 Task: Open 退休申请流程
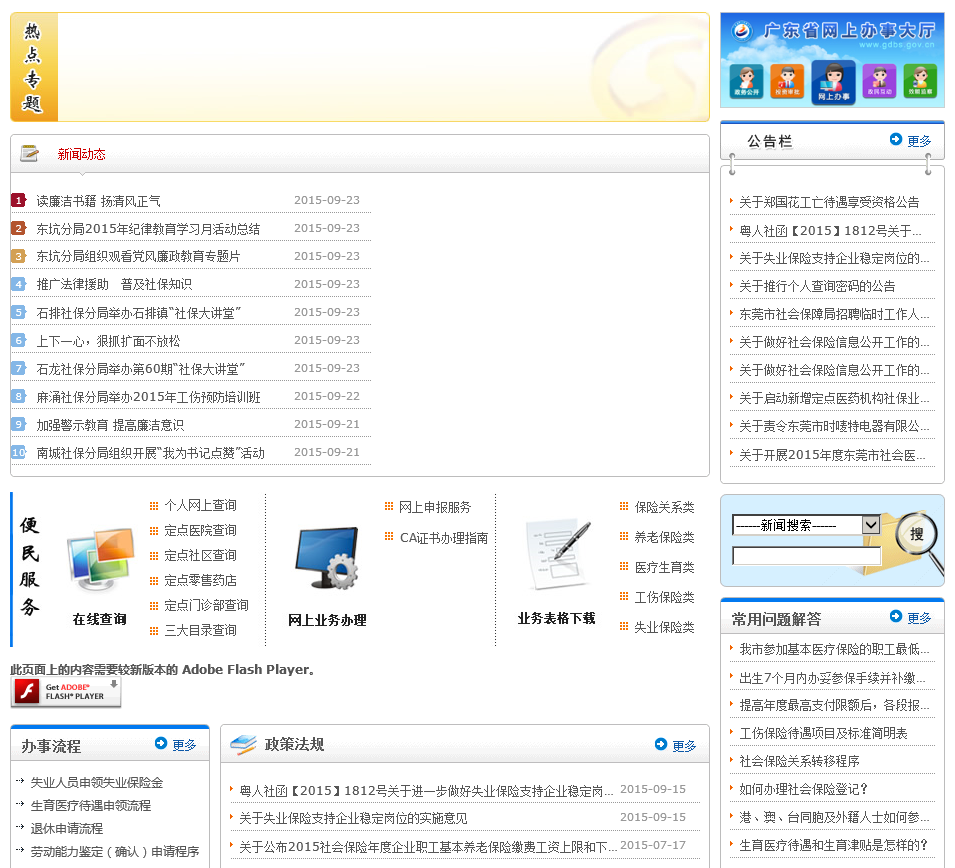click(66, 828)
